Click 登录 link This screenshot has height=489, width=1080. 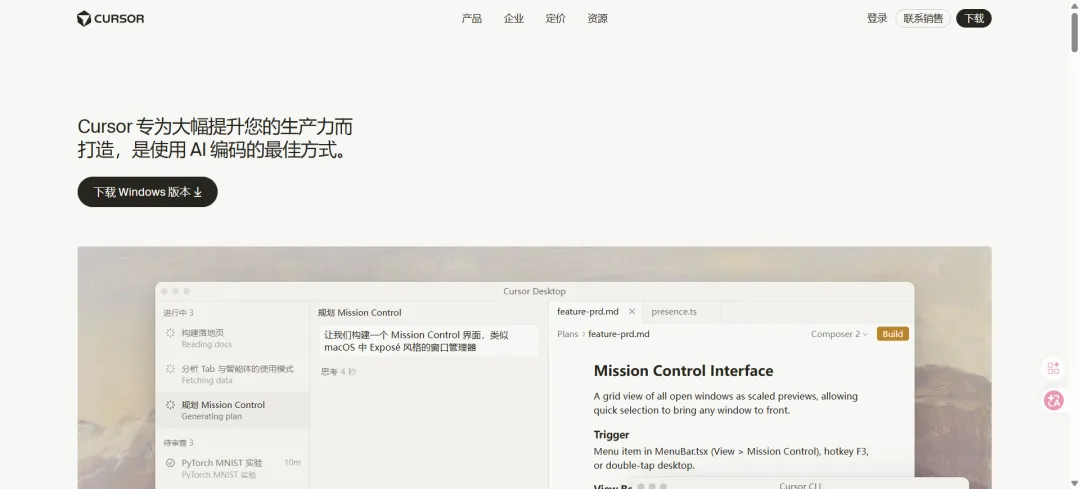[x=877, y=19]
